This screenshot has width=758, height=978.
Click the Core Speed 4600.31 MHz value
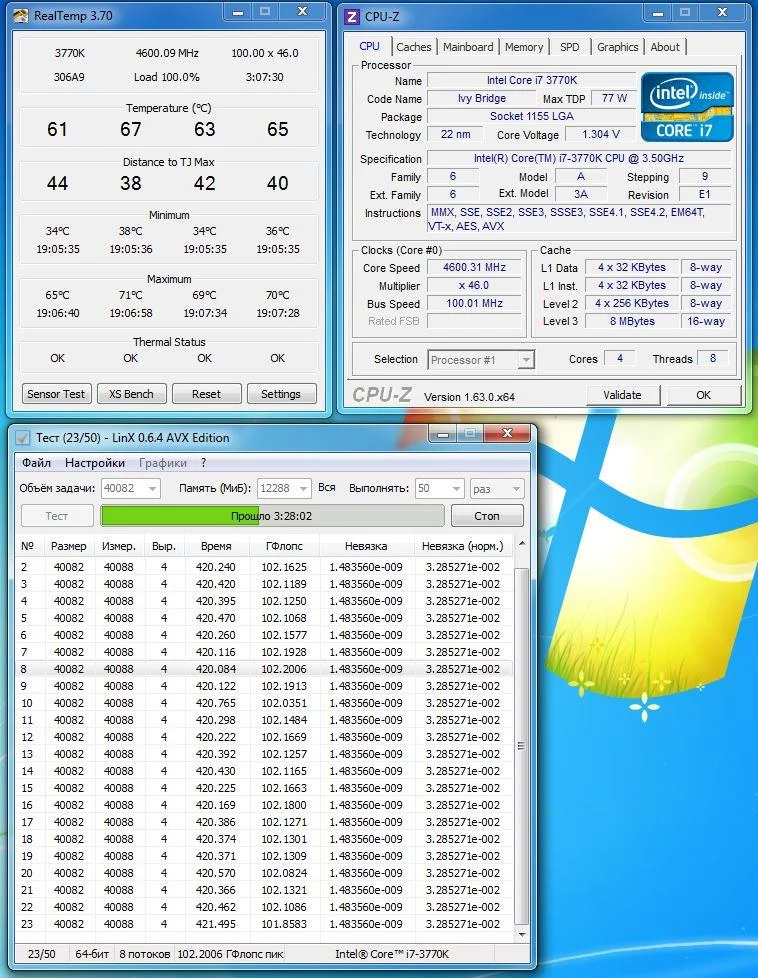(x=475, y=267)
